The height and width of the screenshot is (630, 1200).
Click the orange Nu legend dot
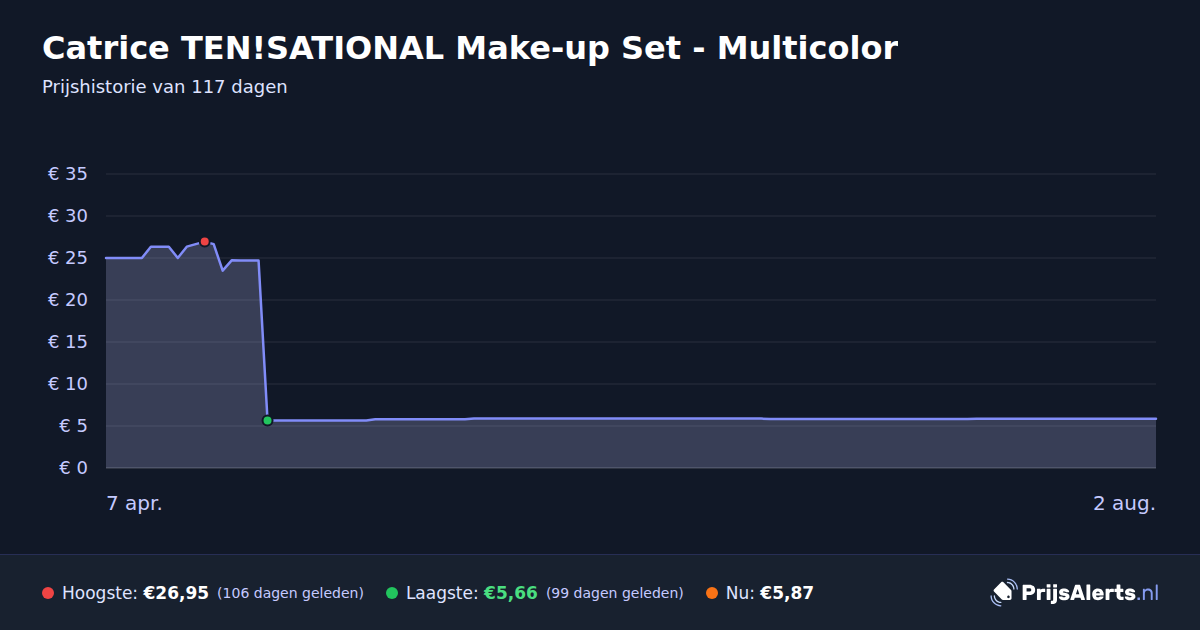coord(712,593)
